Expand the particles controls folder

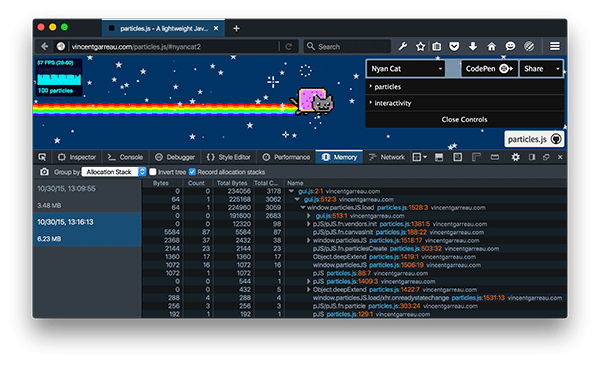pos(465,87)
